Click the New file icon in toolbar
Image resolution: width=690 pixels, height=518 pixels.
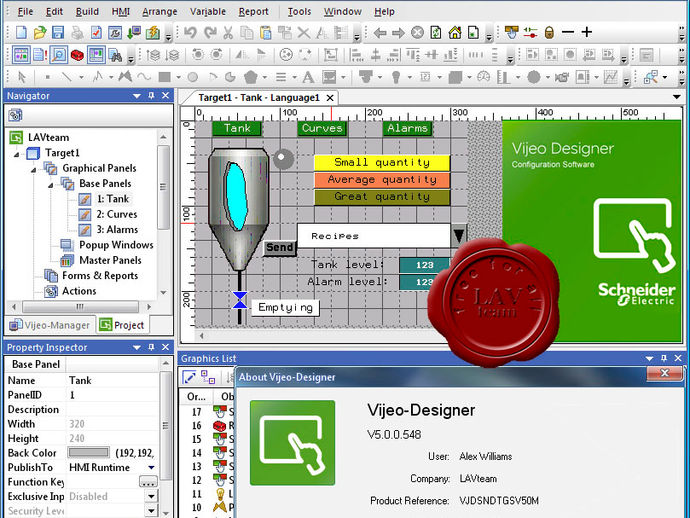(x=21, y=33)
